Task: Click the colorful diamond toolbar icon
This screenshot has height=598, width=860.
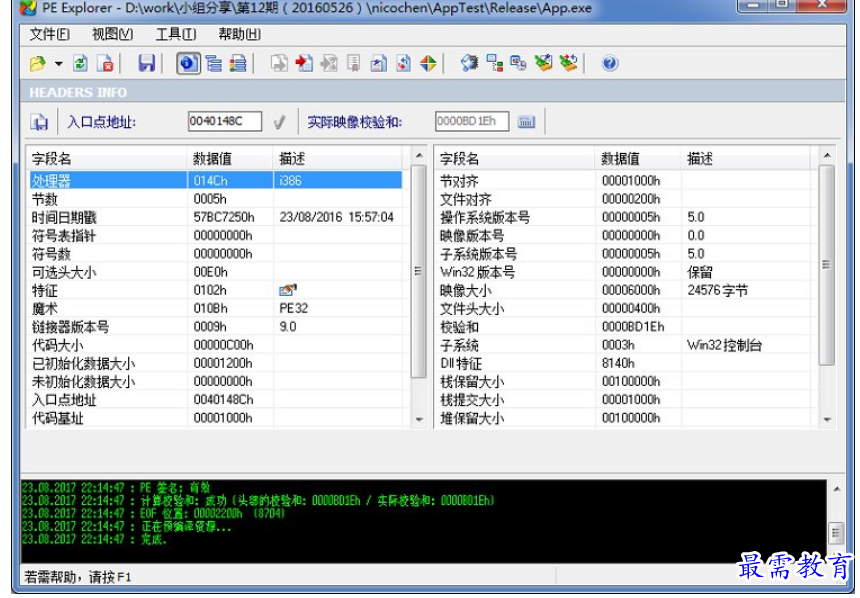Action: tap(428, 64)
